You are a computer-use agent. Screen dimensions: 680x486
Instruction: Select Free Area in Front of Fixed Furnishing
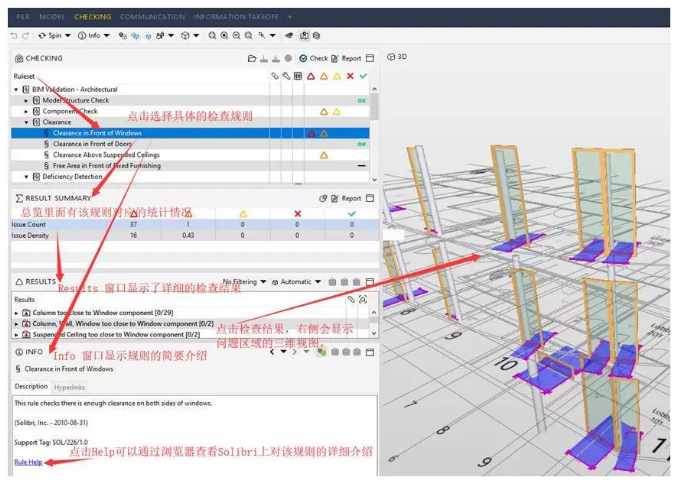point(107,166)
